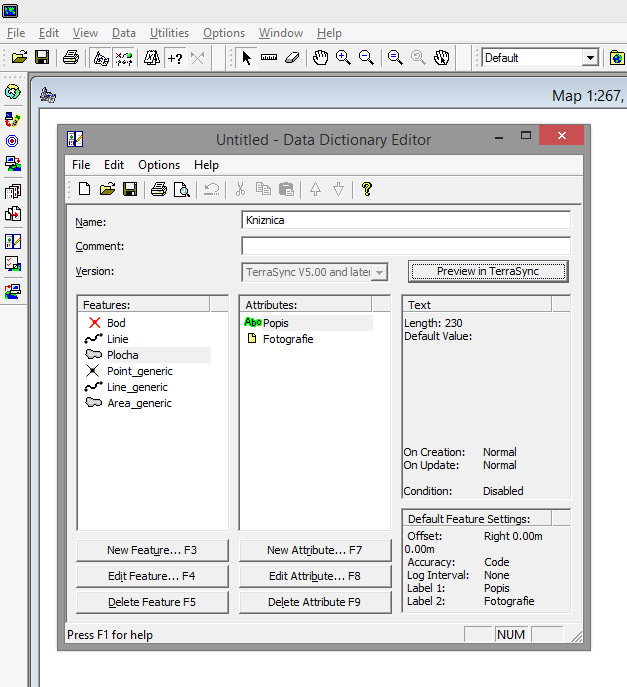Select the Point_generic feature
Viewport: 627px width, 687px height.
(140, 371)
